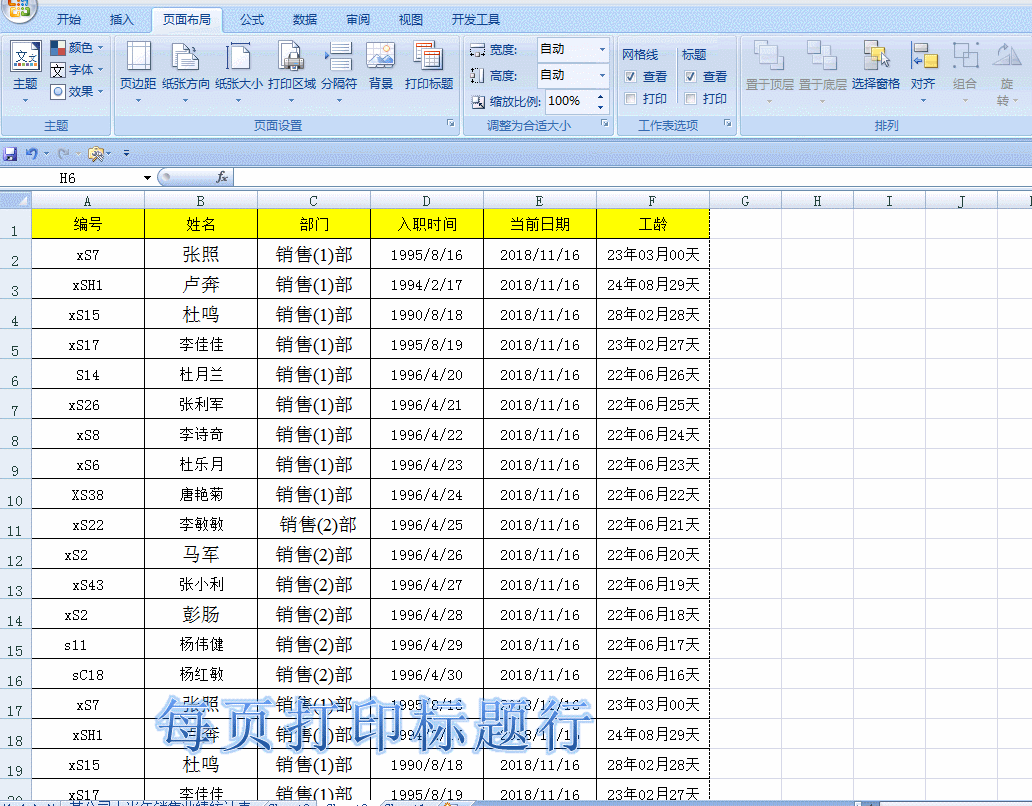Switch to the 开发工具 ribbon tab
The width and height of the screenshot is (1032, 806).
pos(475,20)
